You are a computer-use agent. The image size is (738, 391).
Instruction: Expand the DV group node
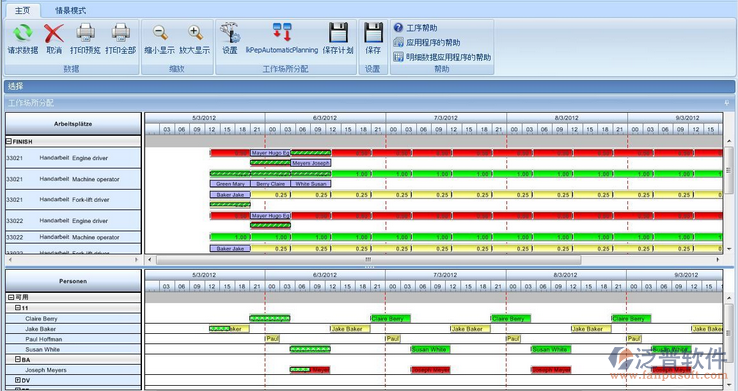tap(18, 380)
